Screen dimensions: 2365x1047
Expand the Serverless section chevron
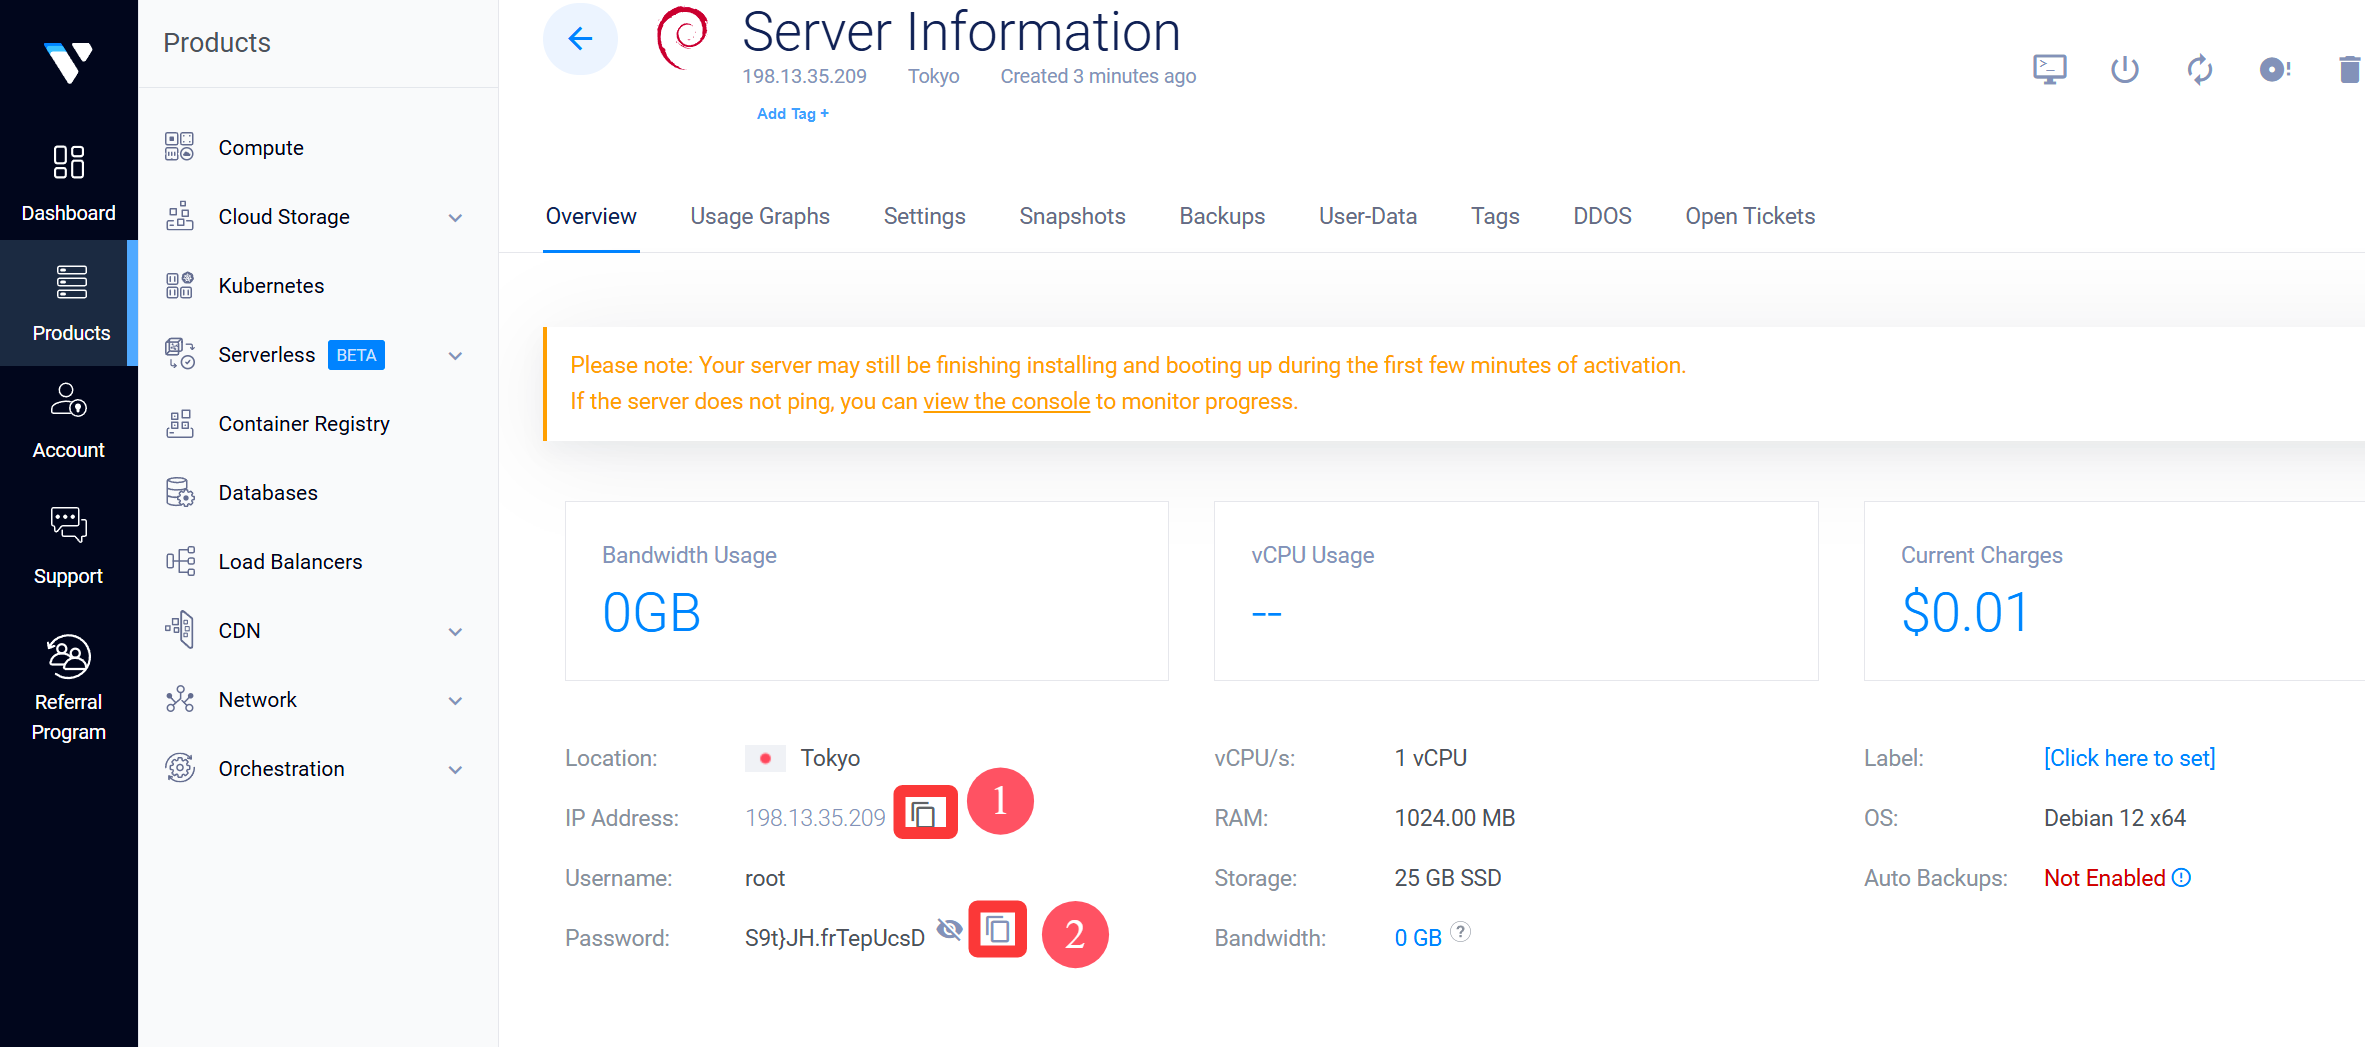(x=455, y=356)
